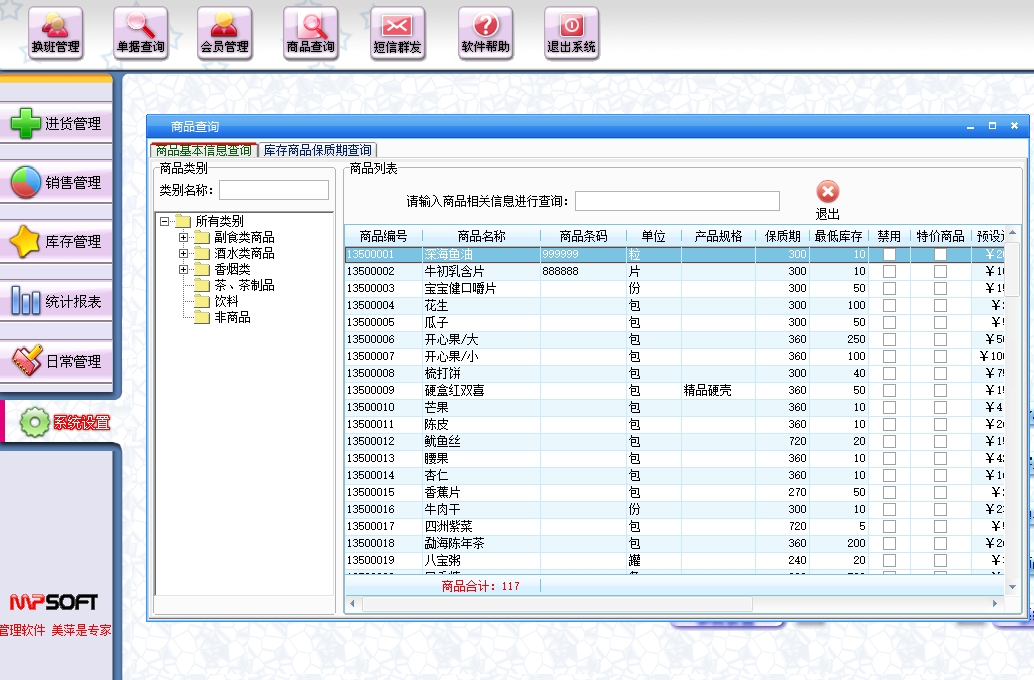The height and width of the screenshot is (680, 1034).
Task: Switch to 库存商品保质期查询 tab
Action: [317, 150]
